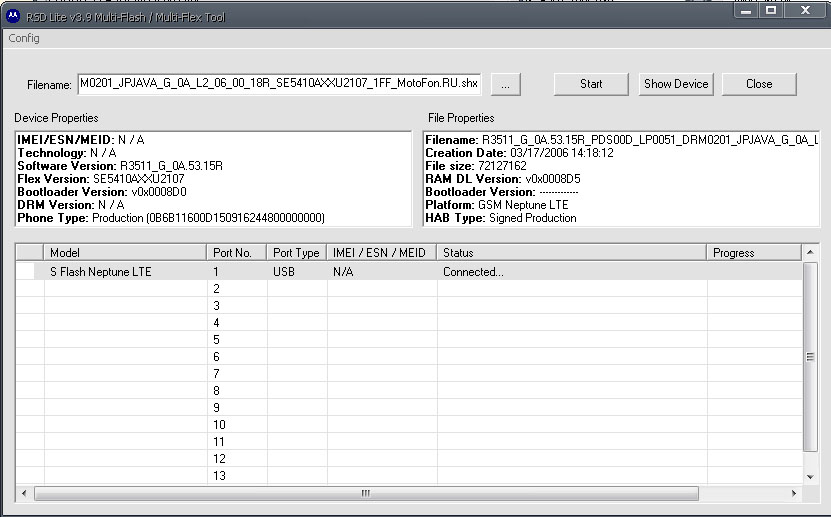Select port number 7 row
Screen dimensions: 831x517
409,373
